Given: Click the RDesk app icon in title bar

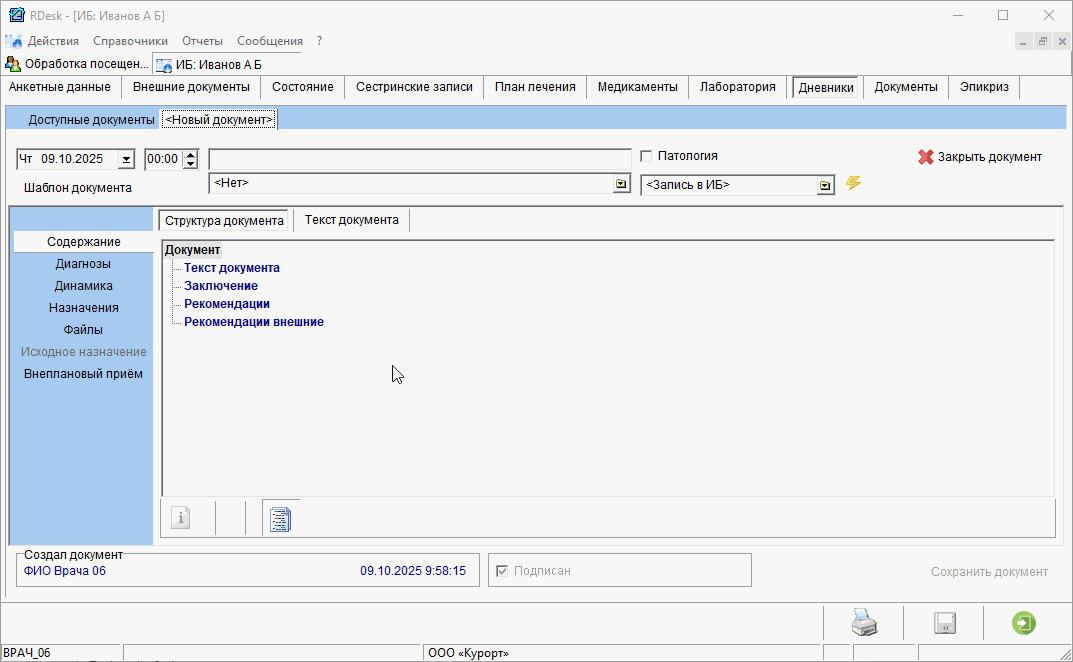Looking at the screenshot, I should (16, 15).
